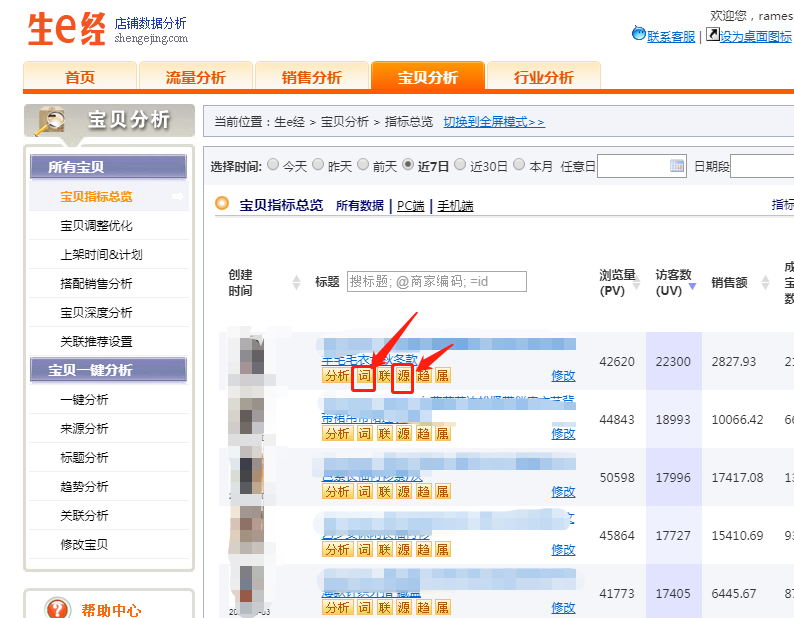Sort by 创建时间 using its sort arrows
794x618 pixels.
(x=296, y=283)
